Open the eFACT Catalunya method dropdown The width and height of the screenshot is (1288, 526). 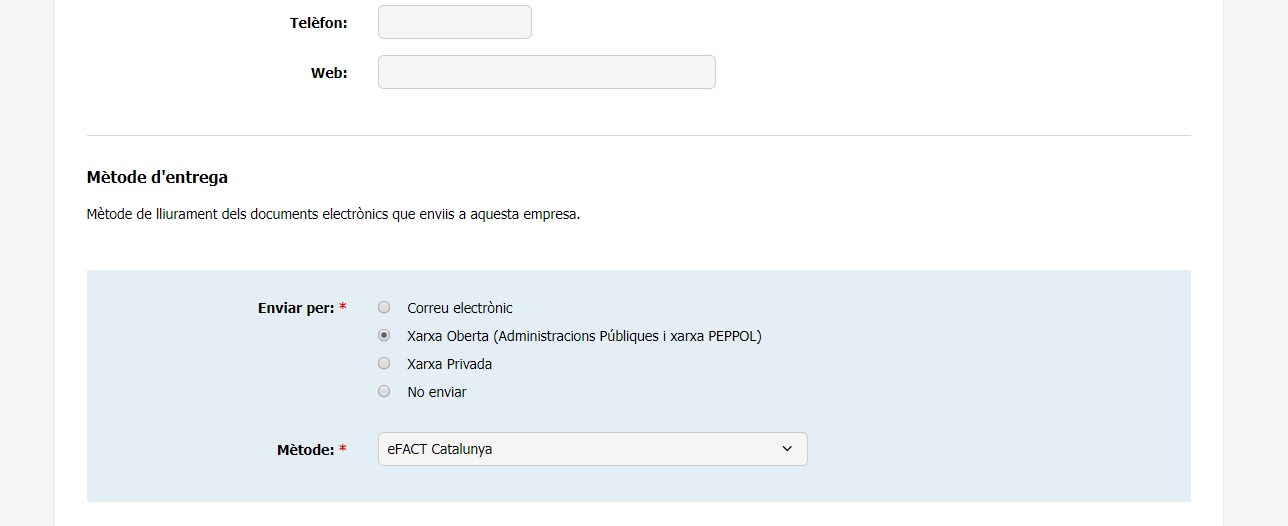pyautogui.click(x=592, y=449)
